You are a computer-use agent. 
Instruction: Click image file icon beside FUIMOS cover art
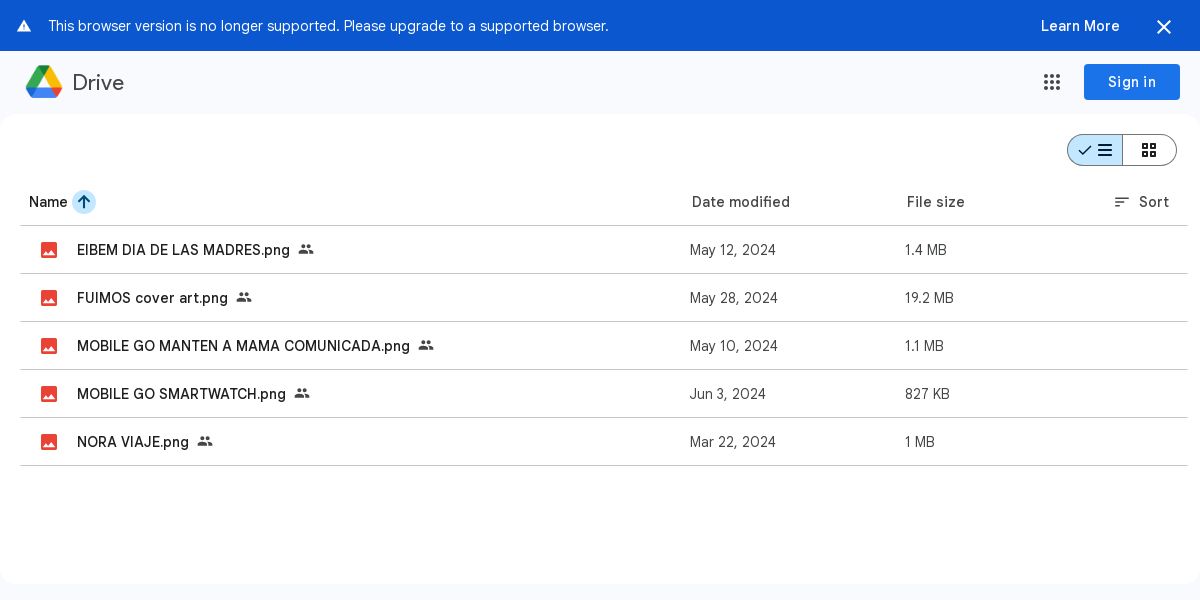coord(49,298)
